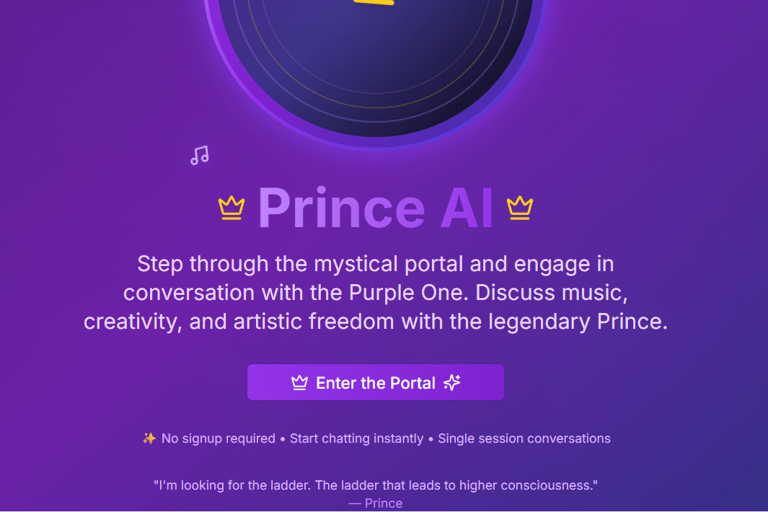Screen dimensions: 768x512
Task: Open chat via Enter the Portal button
Action: [375, 382]
